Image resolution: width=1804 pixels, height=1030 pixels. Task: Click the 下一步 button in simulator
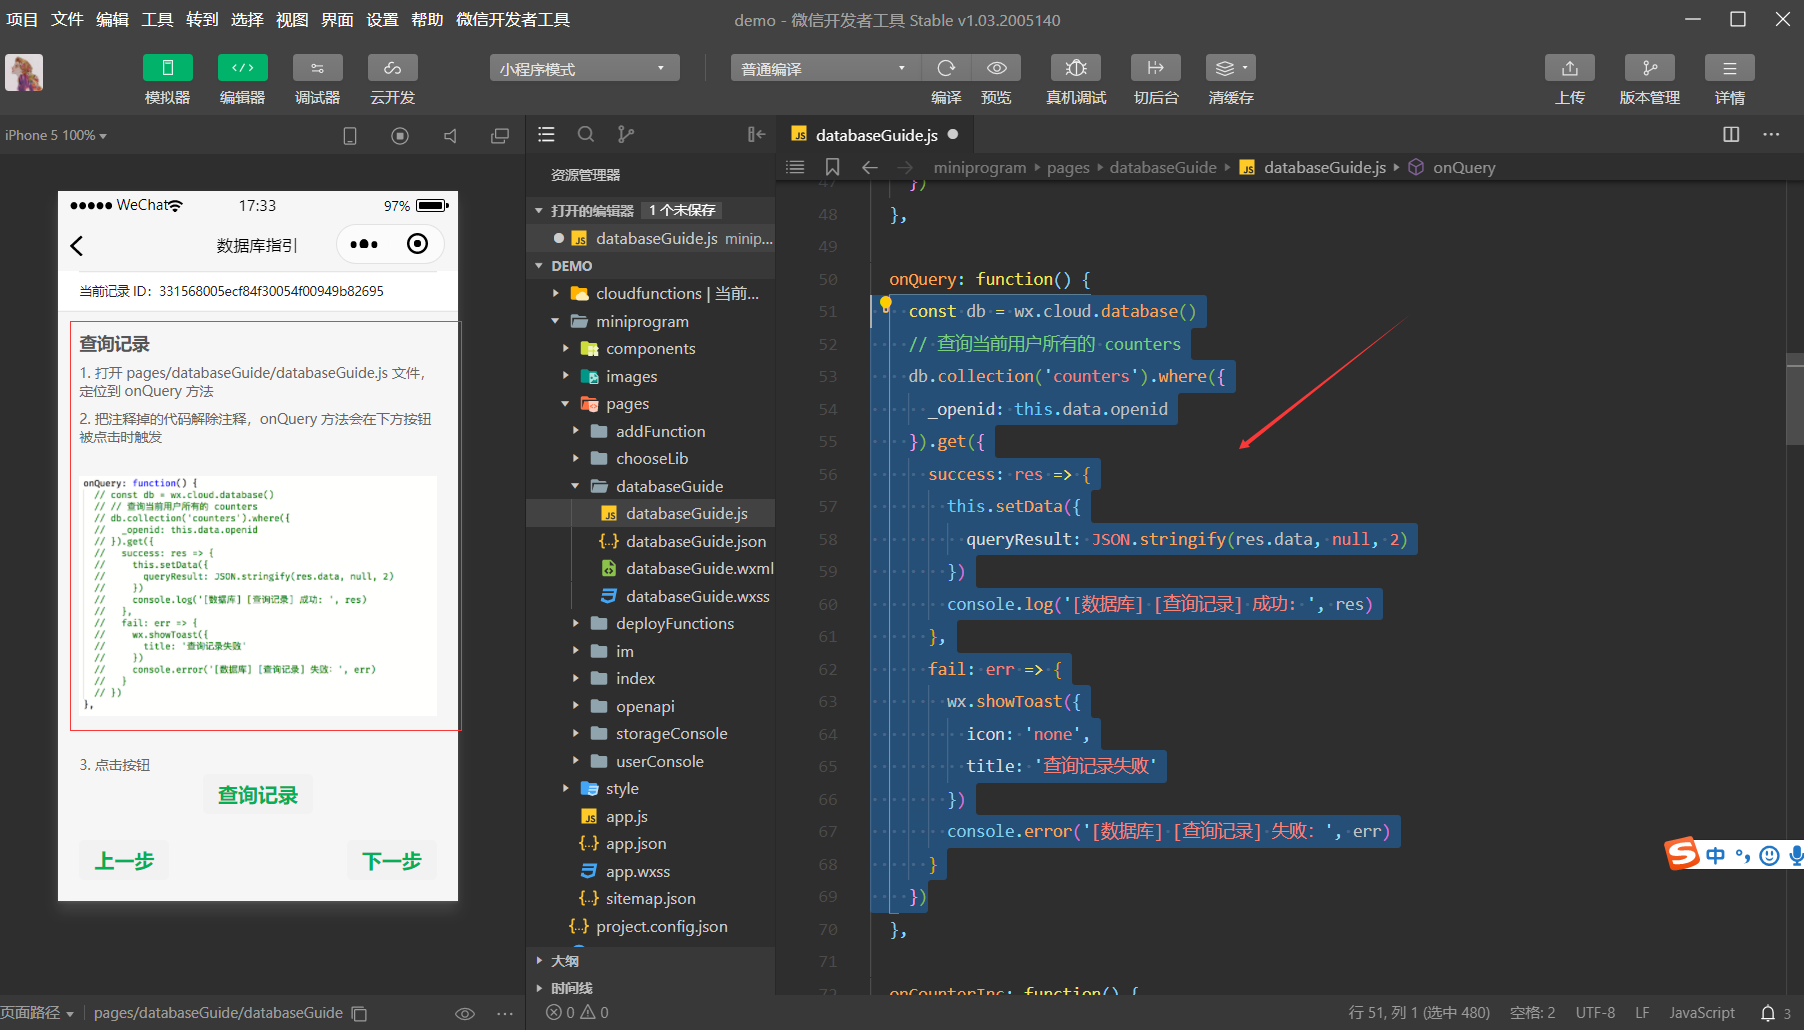coord(391,861)
